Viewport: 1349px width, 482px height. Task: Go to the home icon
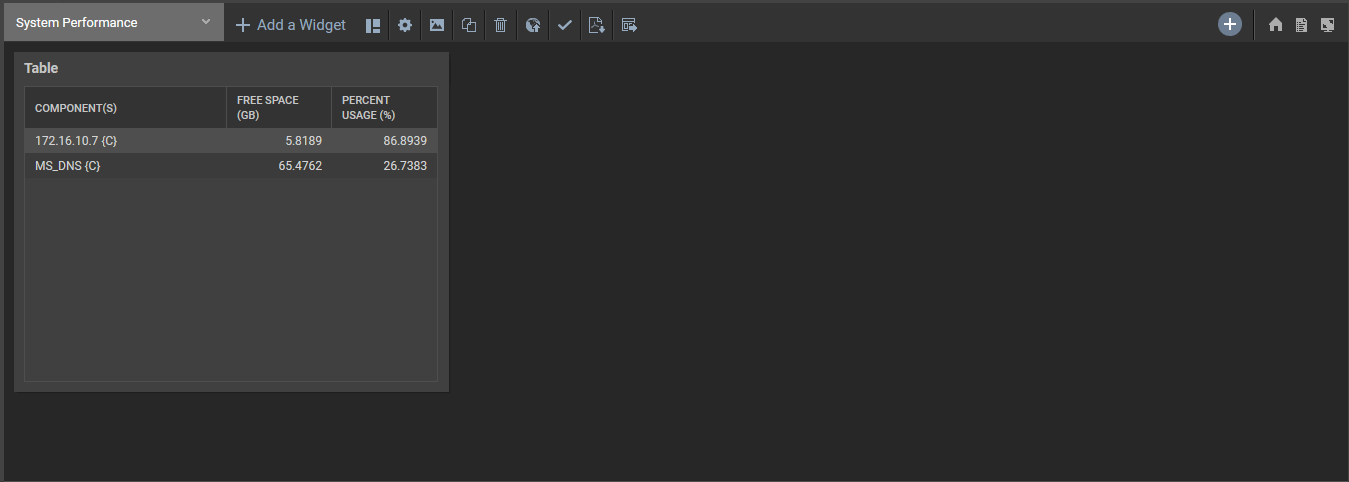1275,25
